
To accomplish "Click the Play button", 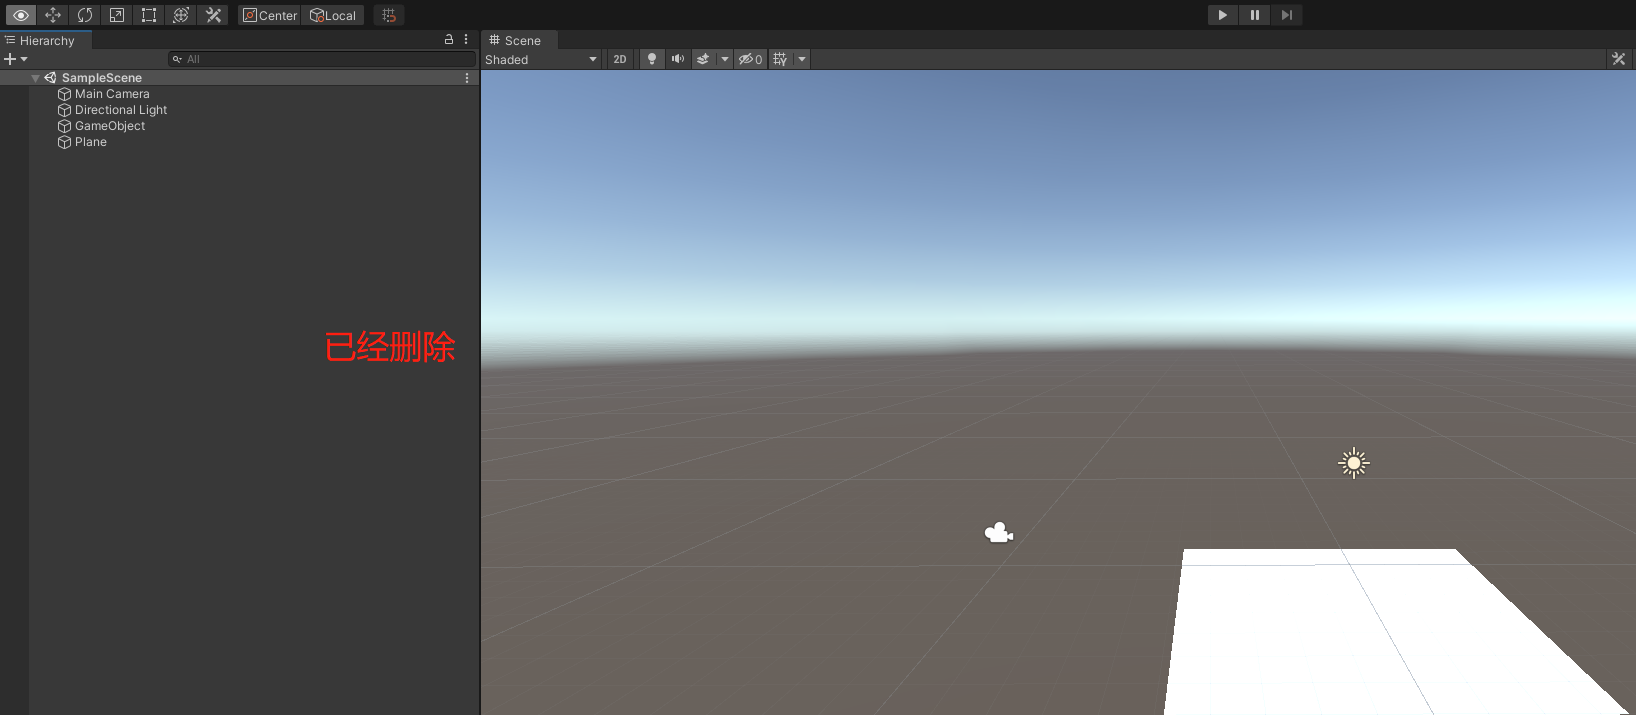I will point(1222,15).
